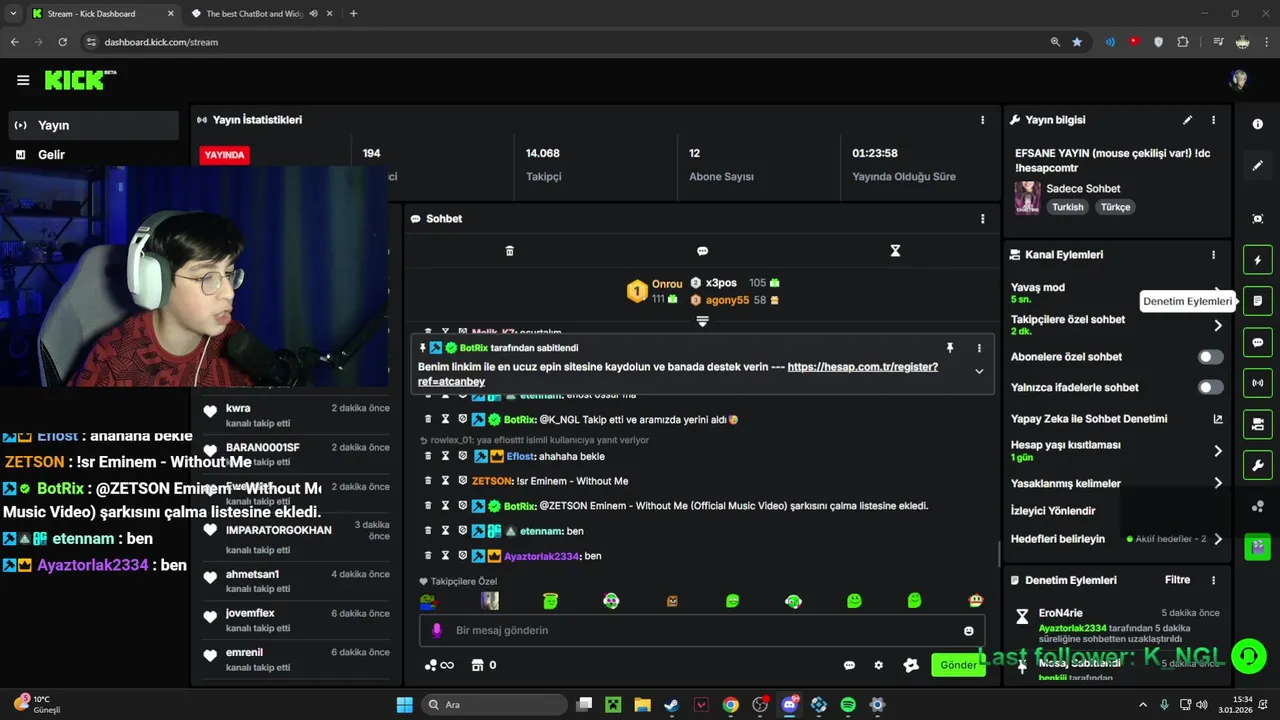This screenshot has width=1280, height=720.
Task: Edit stream info with pencil in Yayın bilgisi
Action: [1187, 120]
